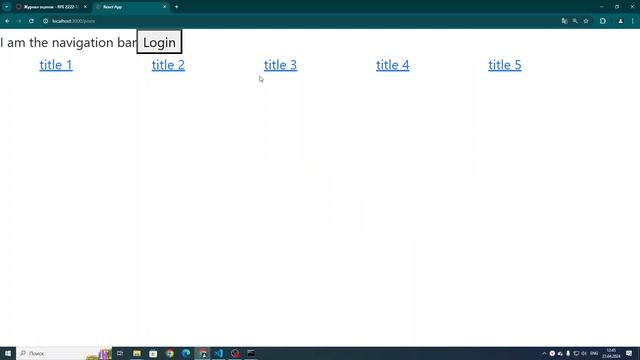Open Task View on the taskbar
Image resolution: width=640 pixels, height=360 pixels.
120,353
